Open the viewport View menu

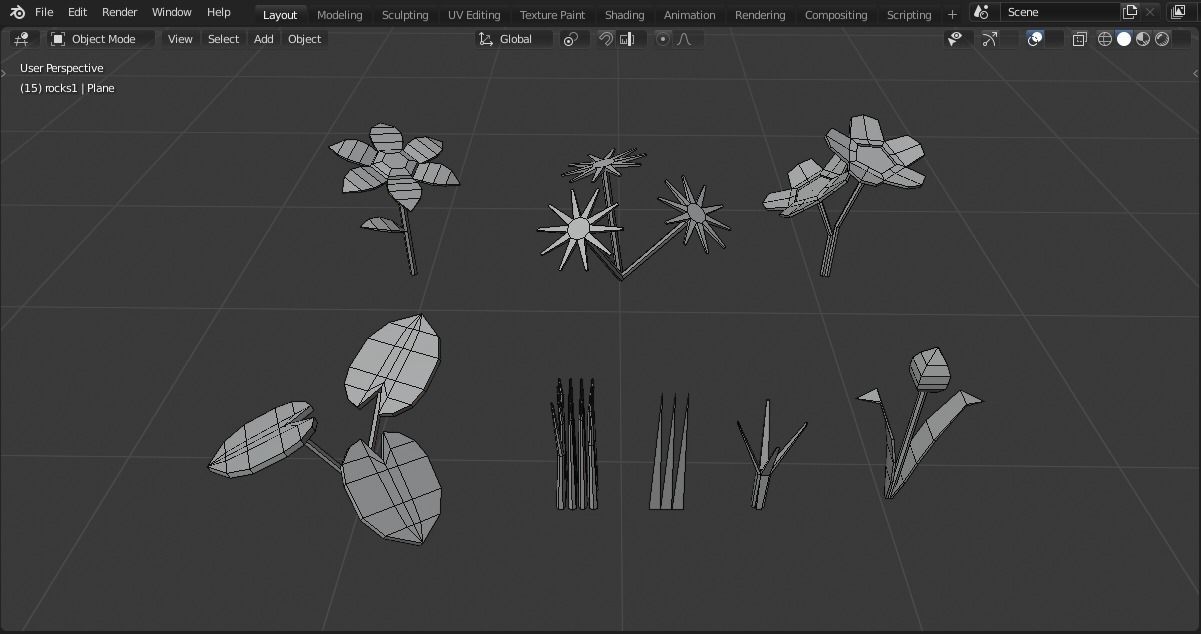coord(180,39)
